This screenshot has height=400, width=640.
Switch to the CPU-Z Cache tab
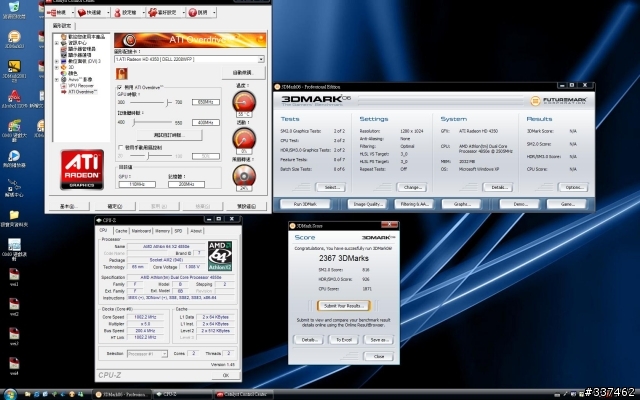coord(121,231)
